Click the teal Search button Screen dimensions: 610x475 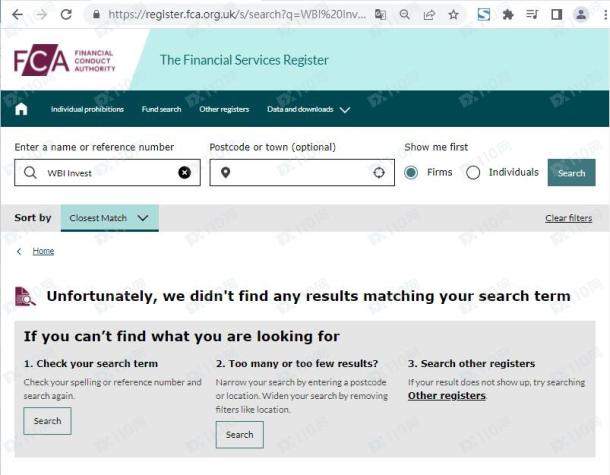pyautogui.click(x=571, y=172)
